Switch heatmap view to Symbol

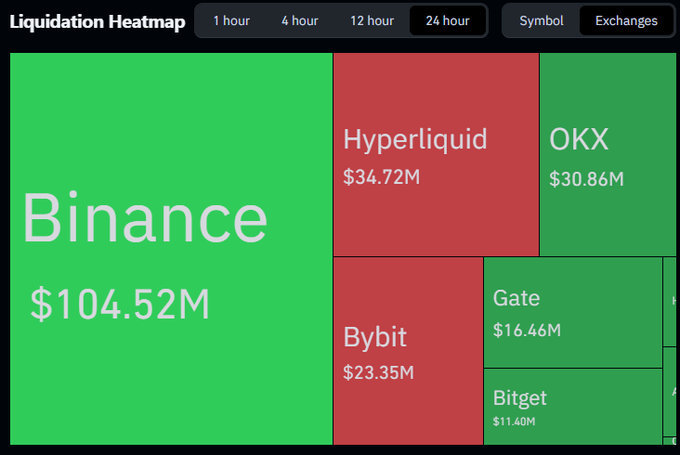point(541,21)
